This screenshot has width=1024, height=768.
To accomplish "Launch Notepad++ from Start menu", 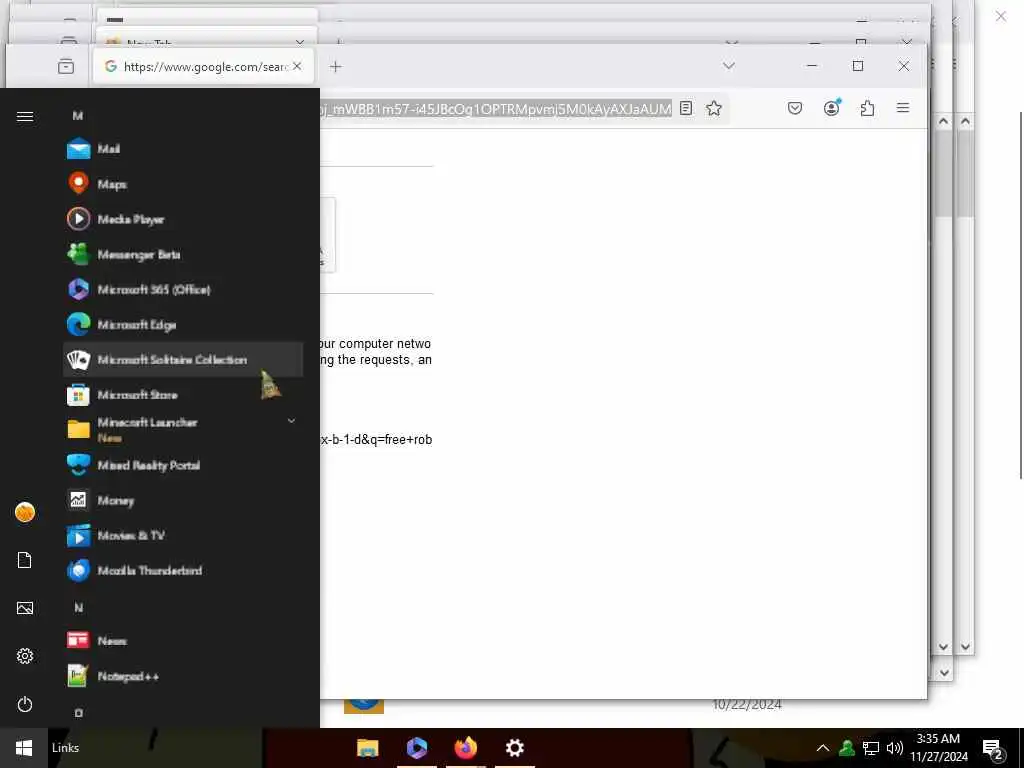I will [183, 676].
